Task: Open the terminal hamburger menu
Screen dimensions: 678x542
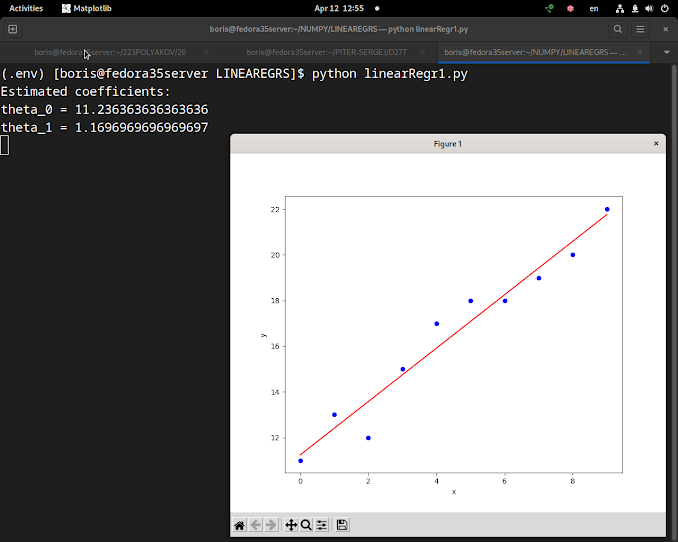Action: [x=640, y=29]
